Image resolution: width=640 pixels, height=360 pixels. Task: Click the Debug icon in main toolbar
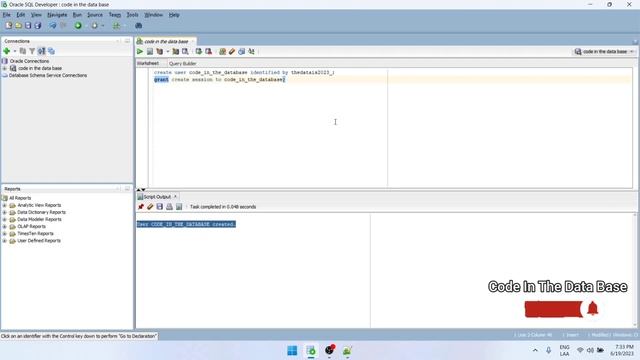pyautogui.click(x=94, y=26)
